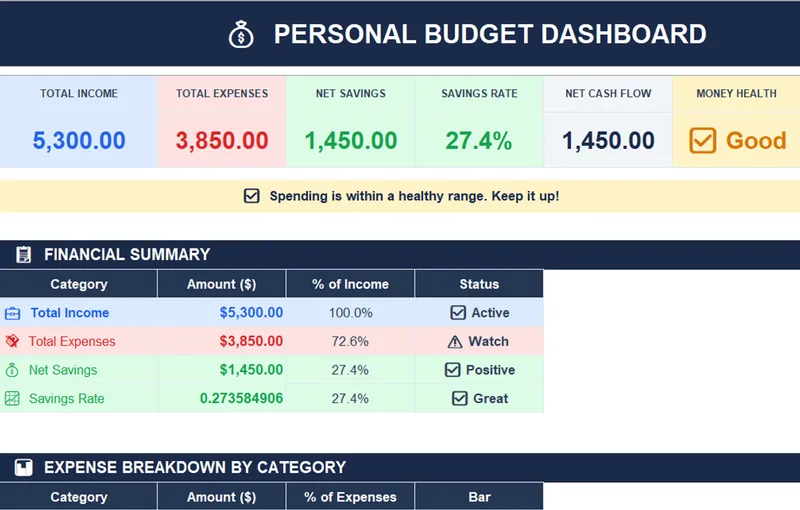The image size is (800, 510).
Task: Select the Savings Rate row label
Action: pos(66,398)
